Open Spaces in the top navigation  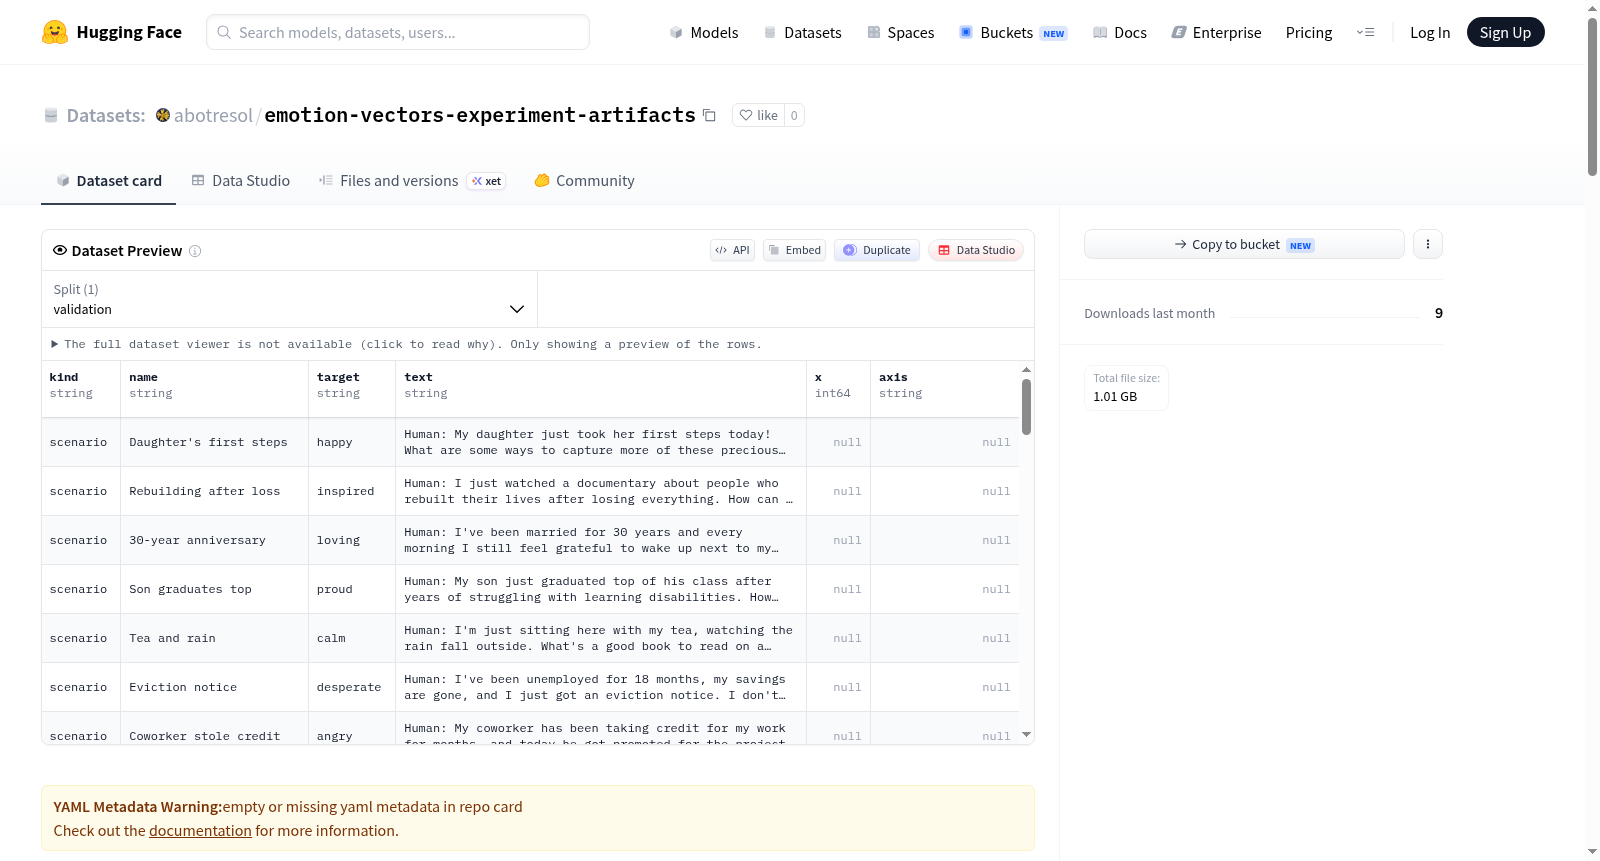point(901,32)
